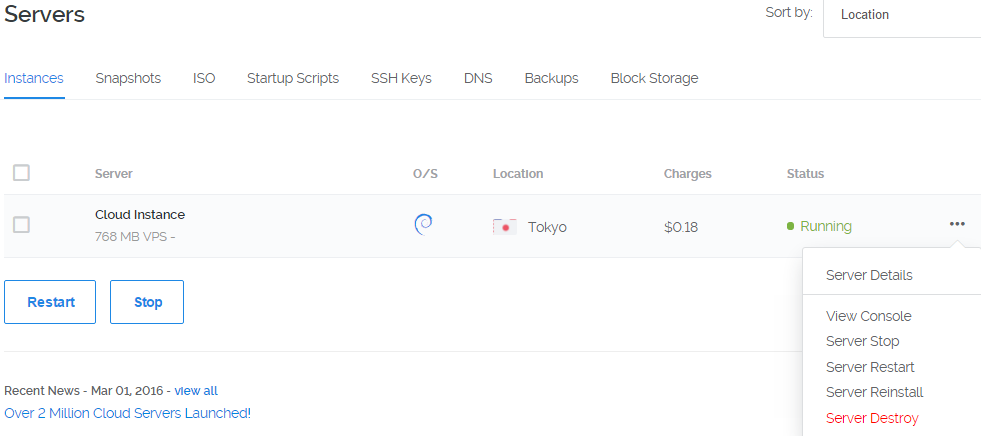Open the three-dot server actions menu
This screenshot has width=981, height=436.
point(957,224)
